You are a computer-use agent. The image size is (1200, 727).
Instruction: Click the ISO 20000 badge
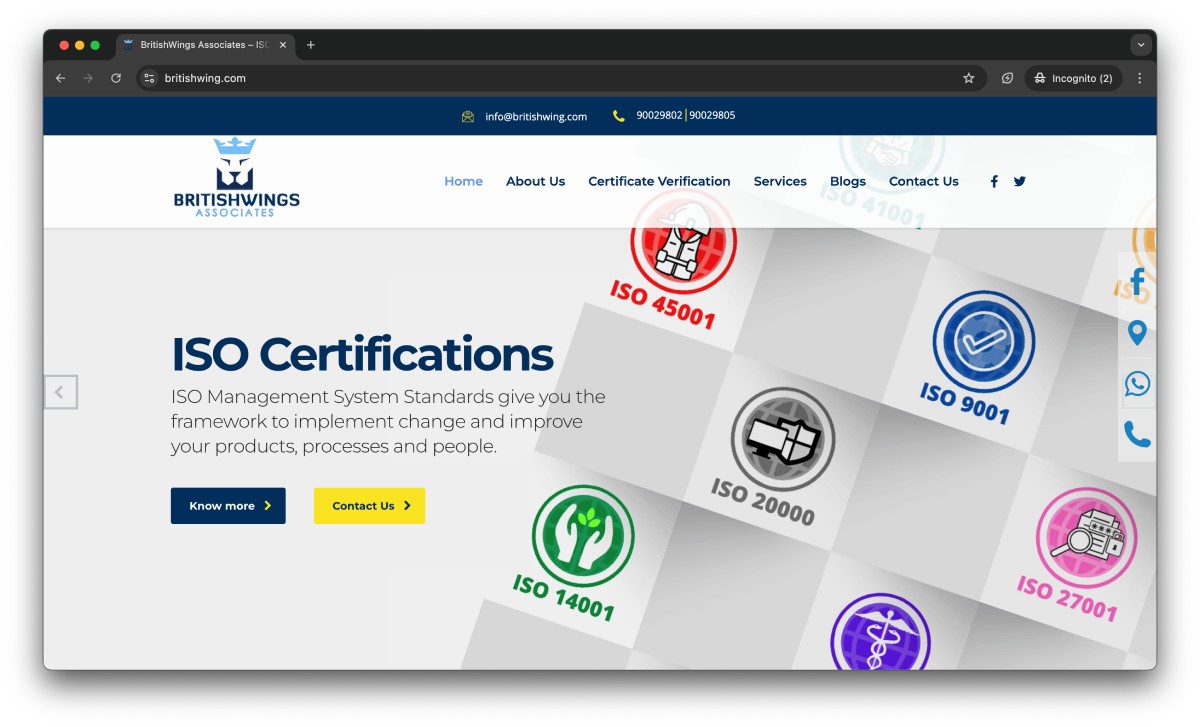pyautogui.click(x=774, y=457)
